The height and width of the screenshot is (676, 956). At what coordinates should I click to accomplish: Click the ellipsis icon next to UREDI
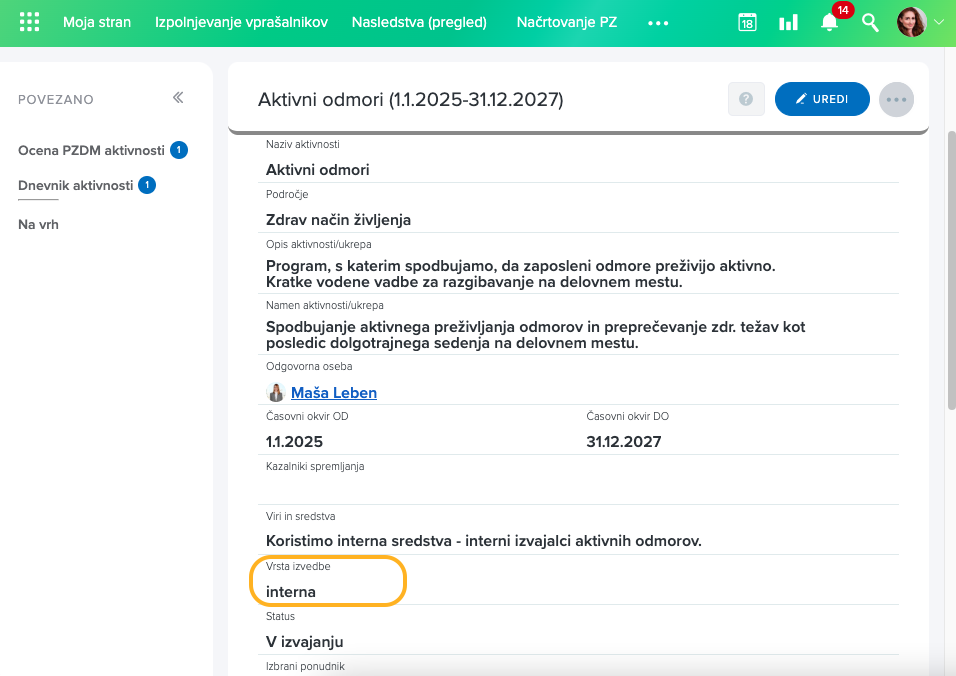(896, 99)
